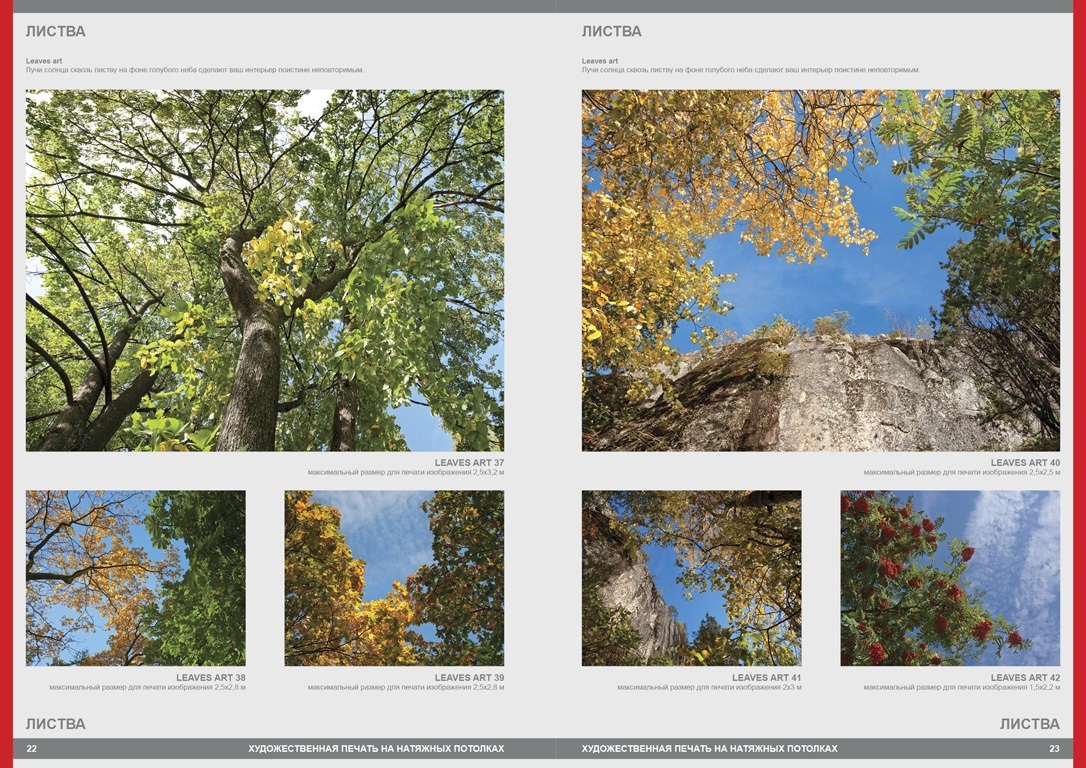Open the Leaves Art 42 red rowan berries photo
The image size is (1086, 768).
(950, 578)
